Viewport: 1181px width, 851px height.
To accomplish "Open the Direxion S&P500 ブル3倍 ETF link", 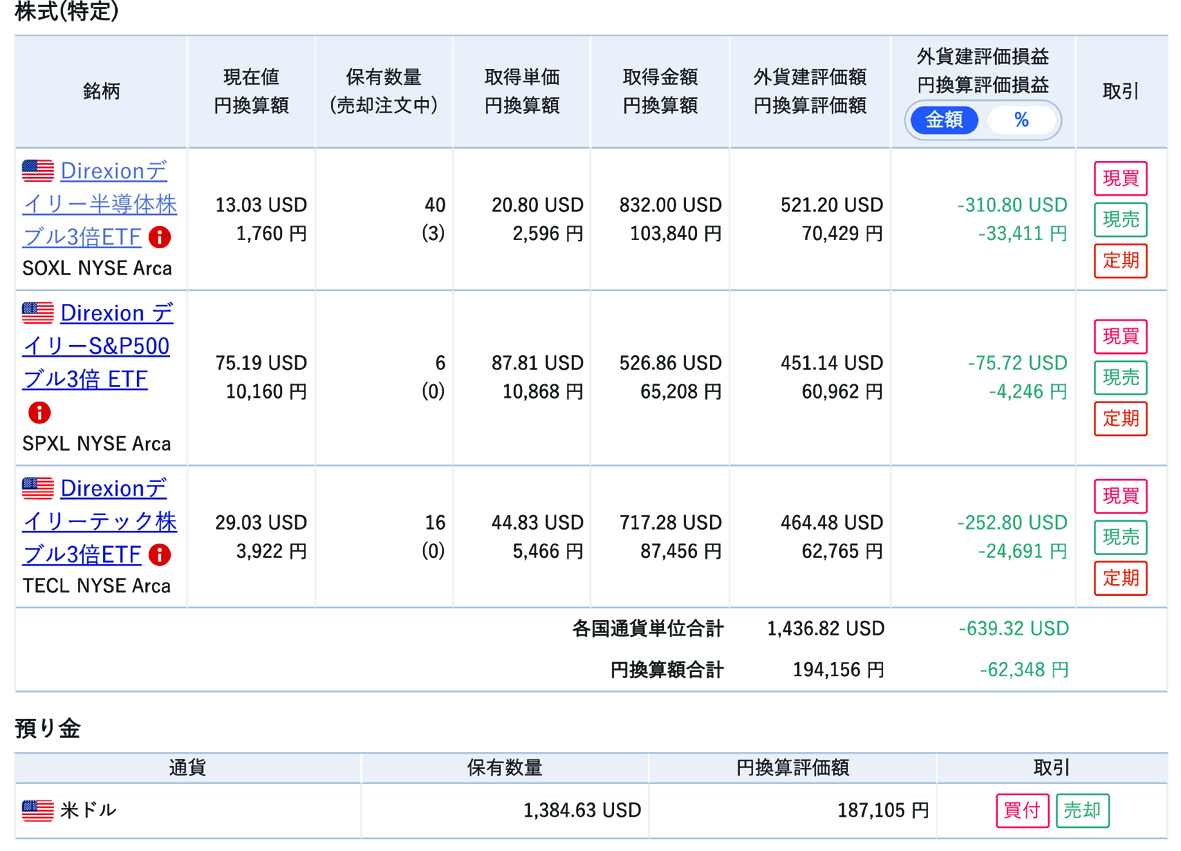I will click(98, 346).
